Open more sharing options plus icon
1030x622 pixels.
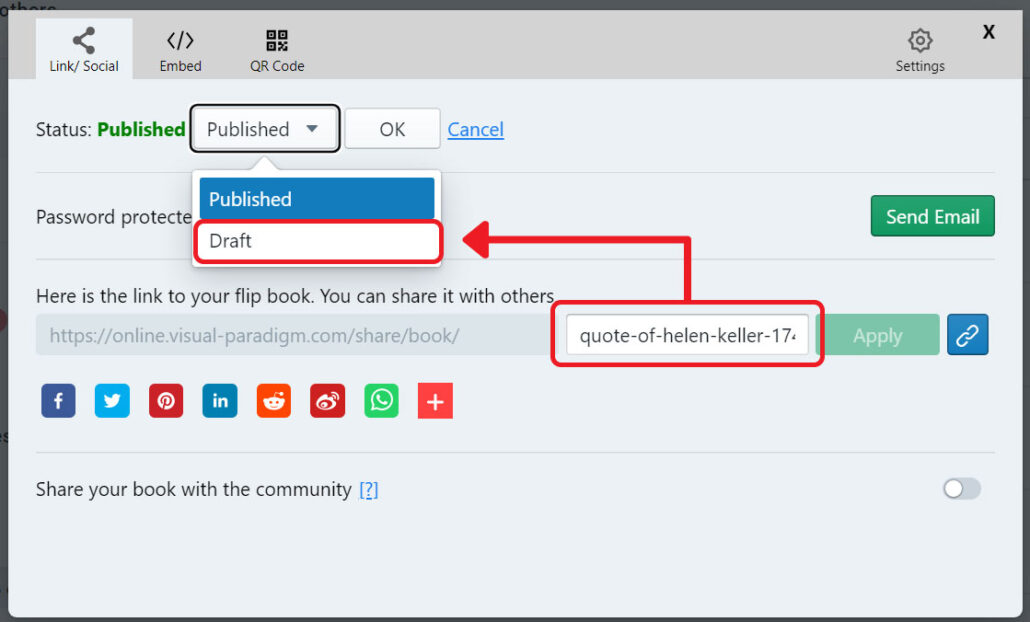[x=435, y=401]
